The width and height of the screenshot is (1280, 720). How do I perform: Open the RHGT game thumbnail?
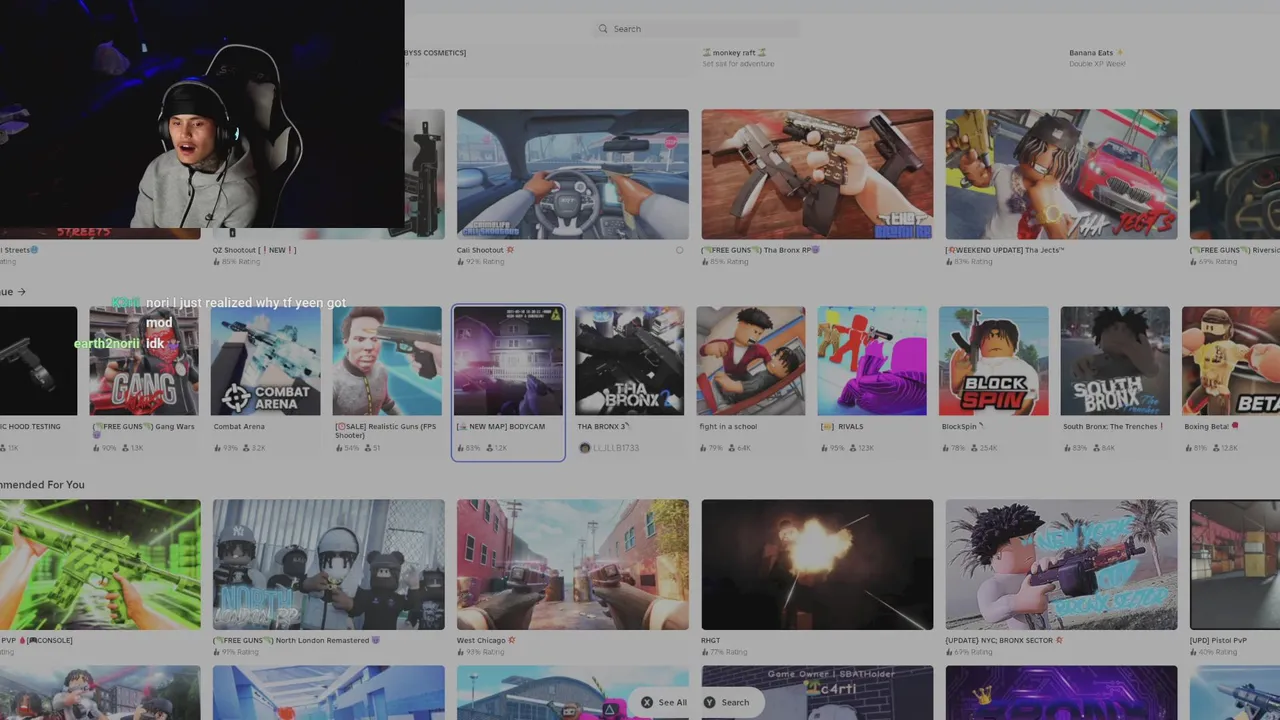click(817, 565)
